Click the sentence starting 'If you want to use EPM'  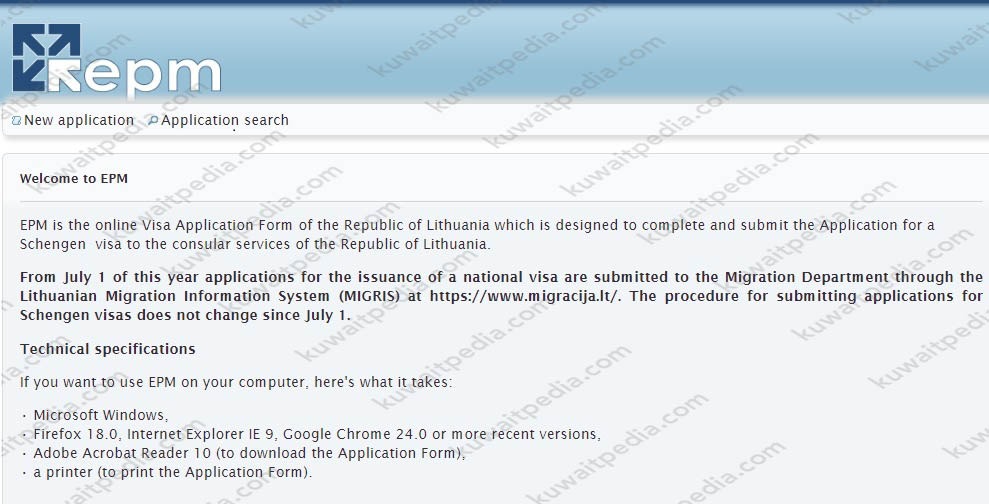(236, 382)
